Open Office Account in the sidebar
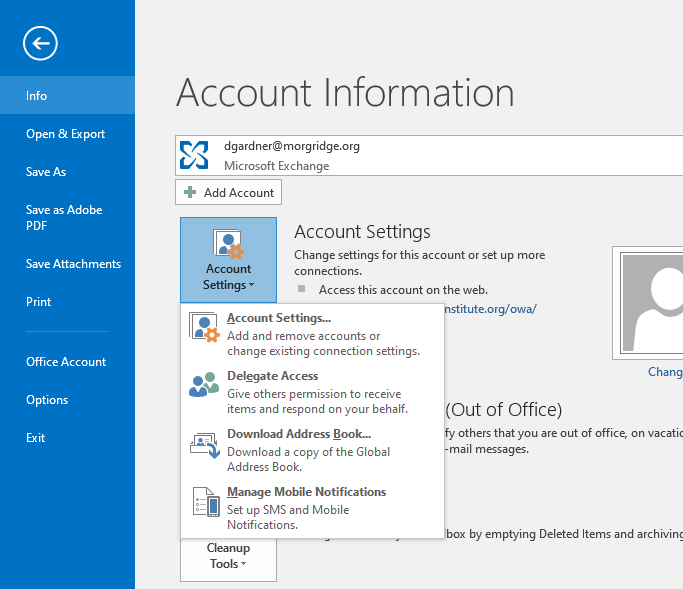This screenshot has width=683, height=589. point(68,362)
